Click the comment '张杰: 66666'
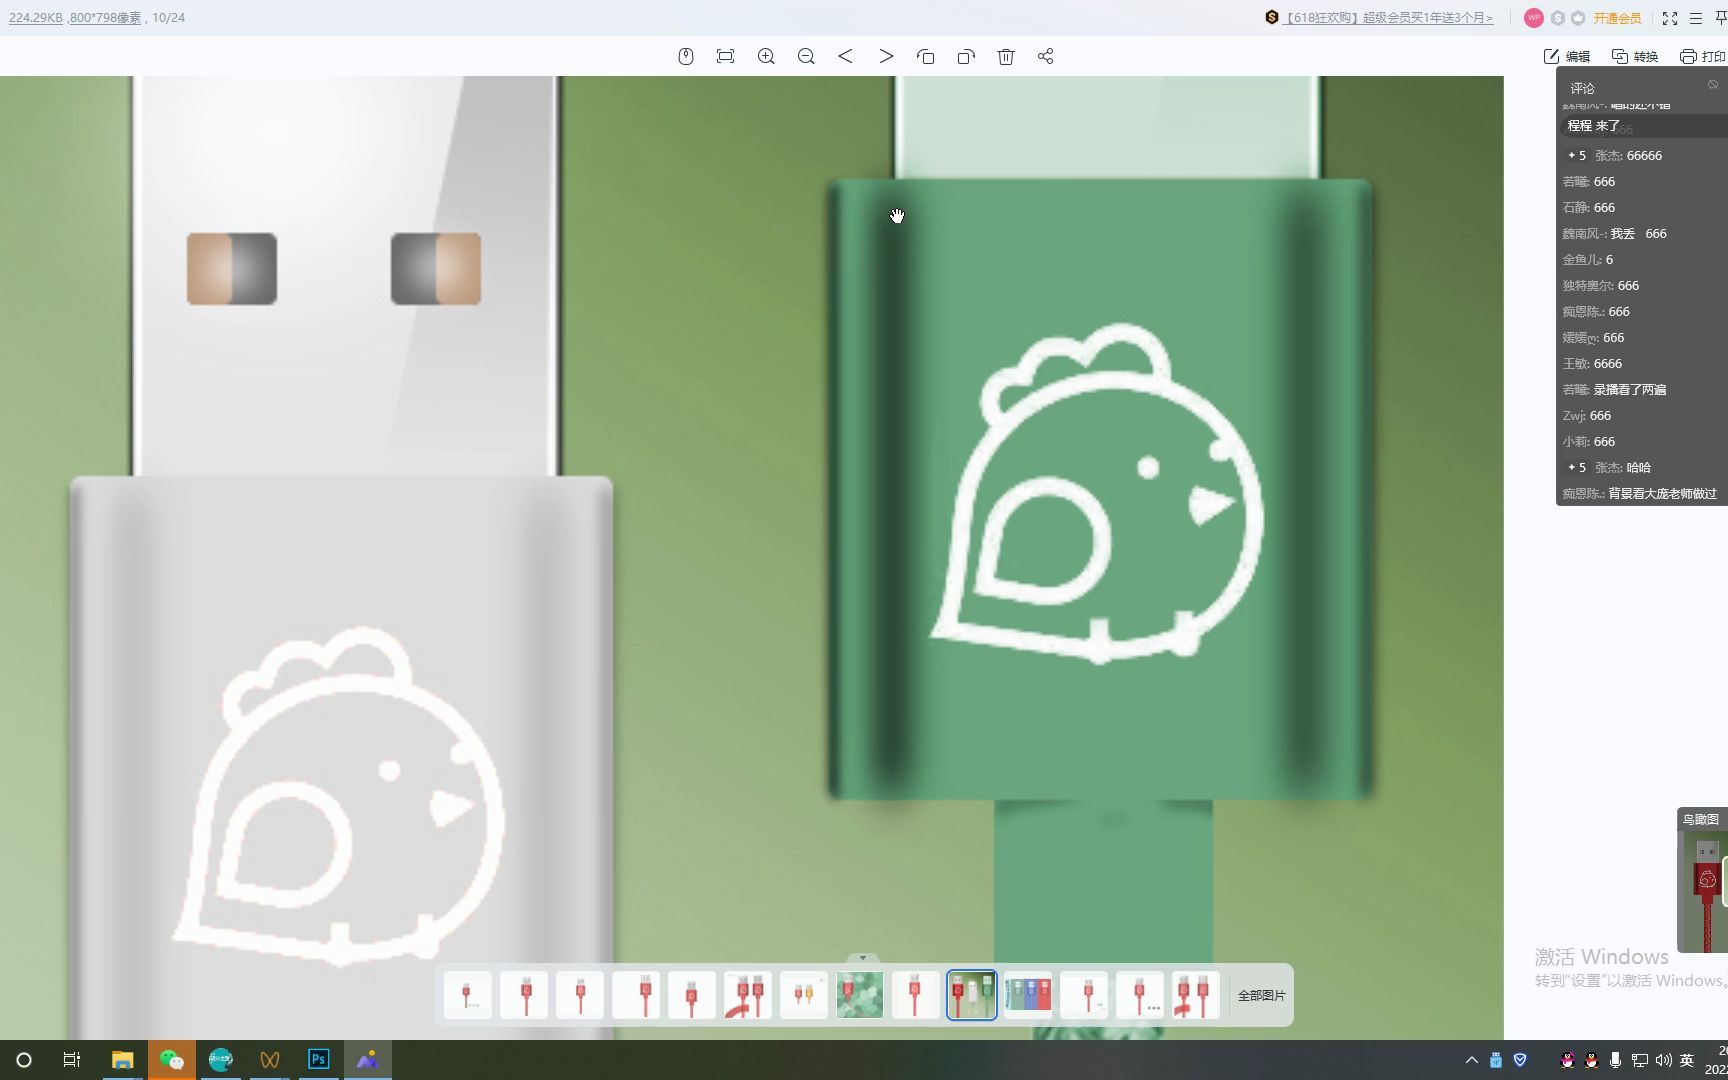The image size is (1728, 1080). click(1614, 156)
